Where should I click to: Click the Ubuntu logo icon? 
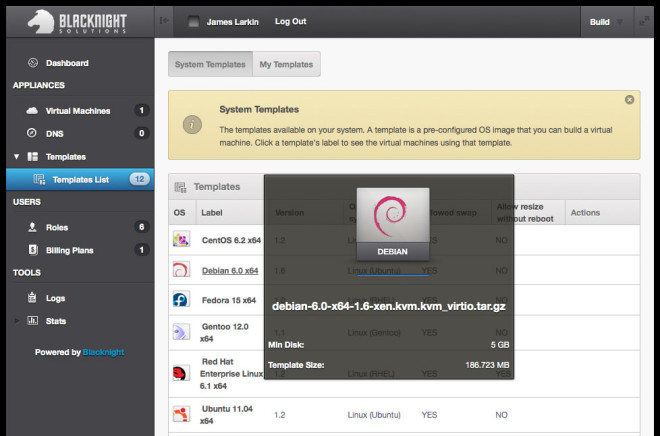click(x=181, y=415)
